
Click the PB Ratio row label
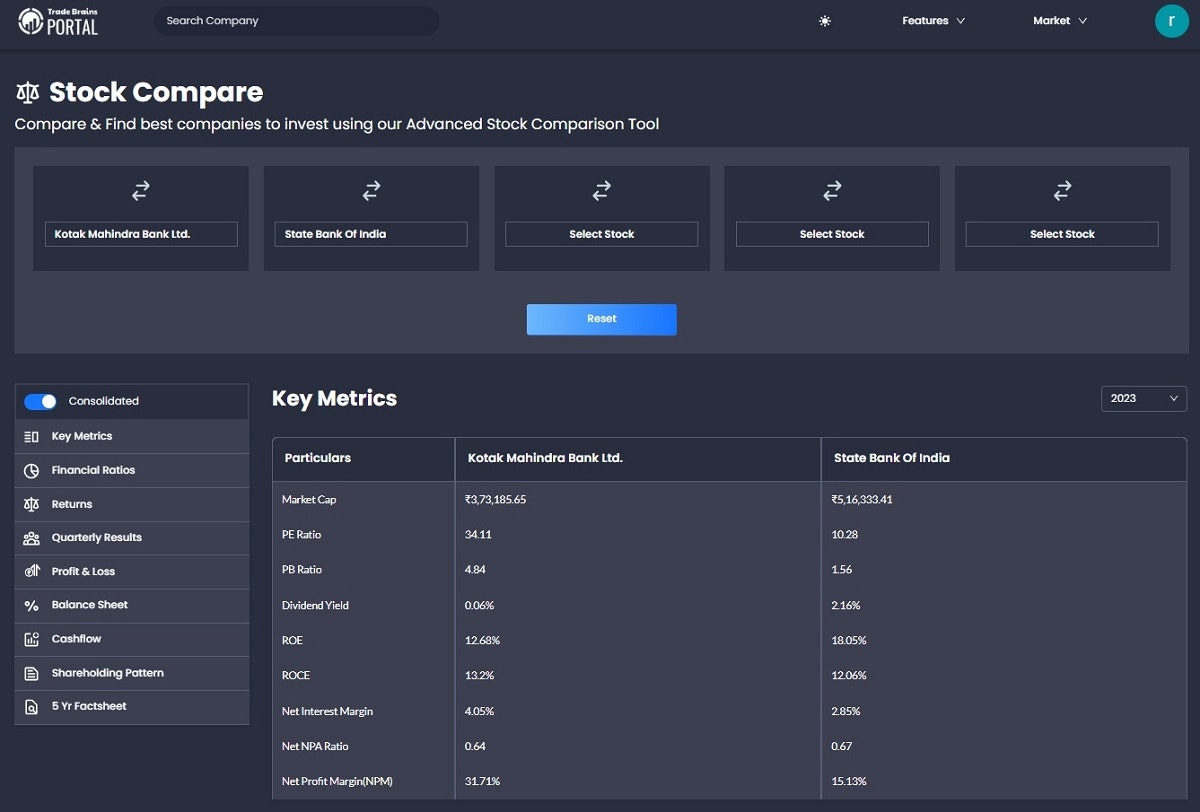pos(302,570)
